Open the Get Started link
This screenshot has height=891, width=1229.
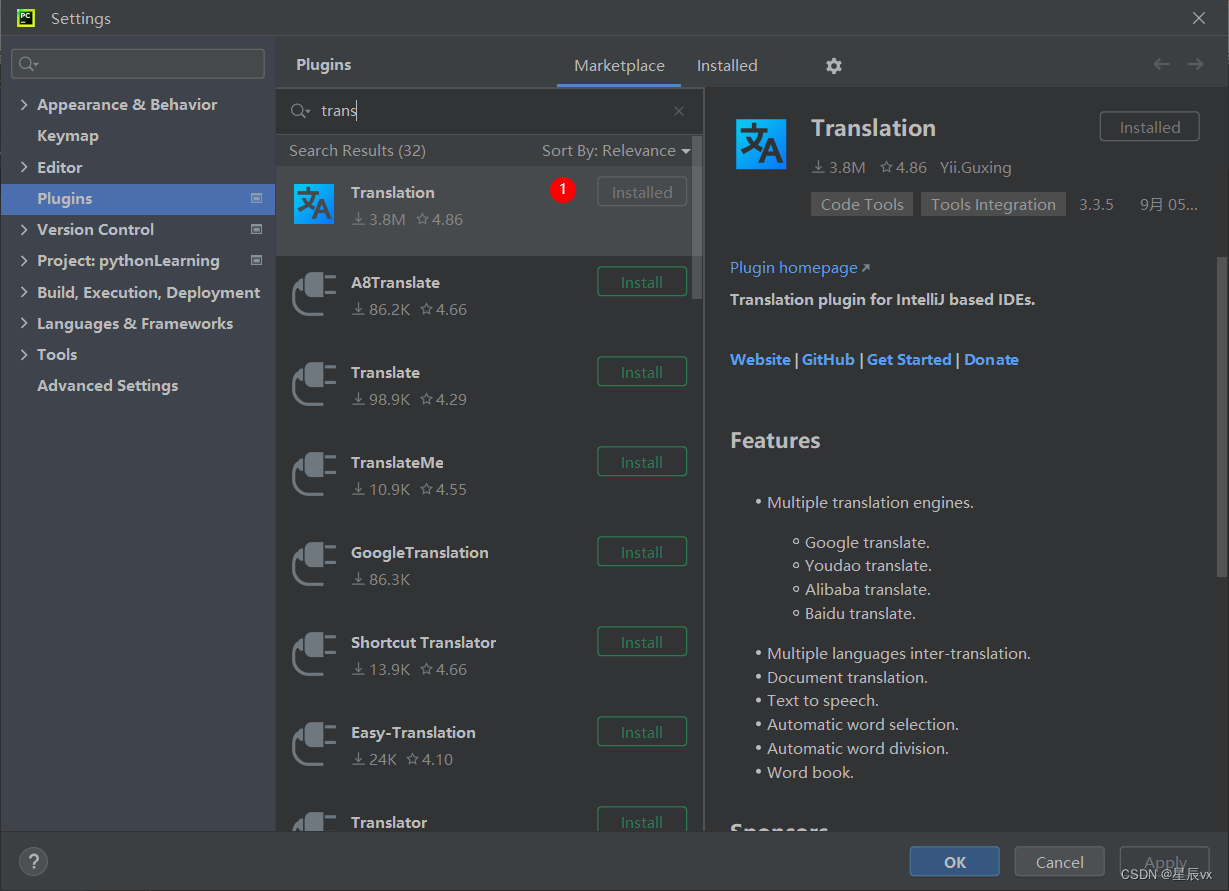pyautogui.click(x=909, y=359)
